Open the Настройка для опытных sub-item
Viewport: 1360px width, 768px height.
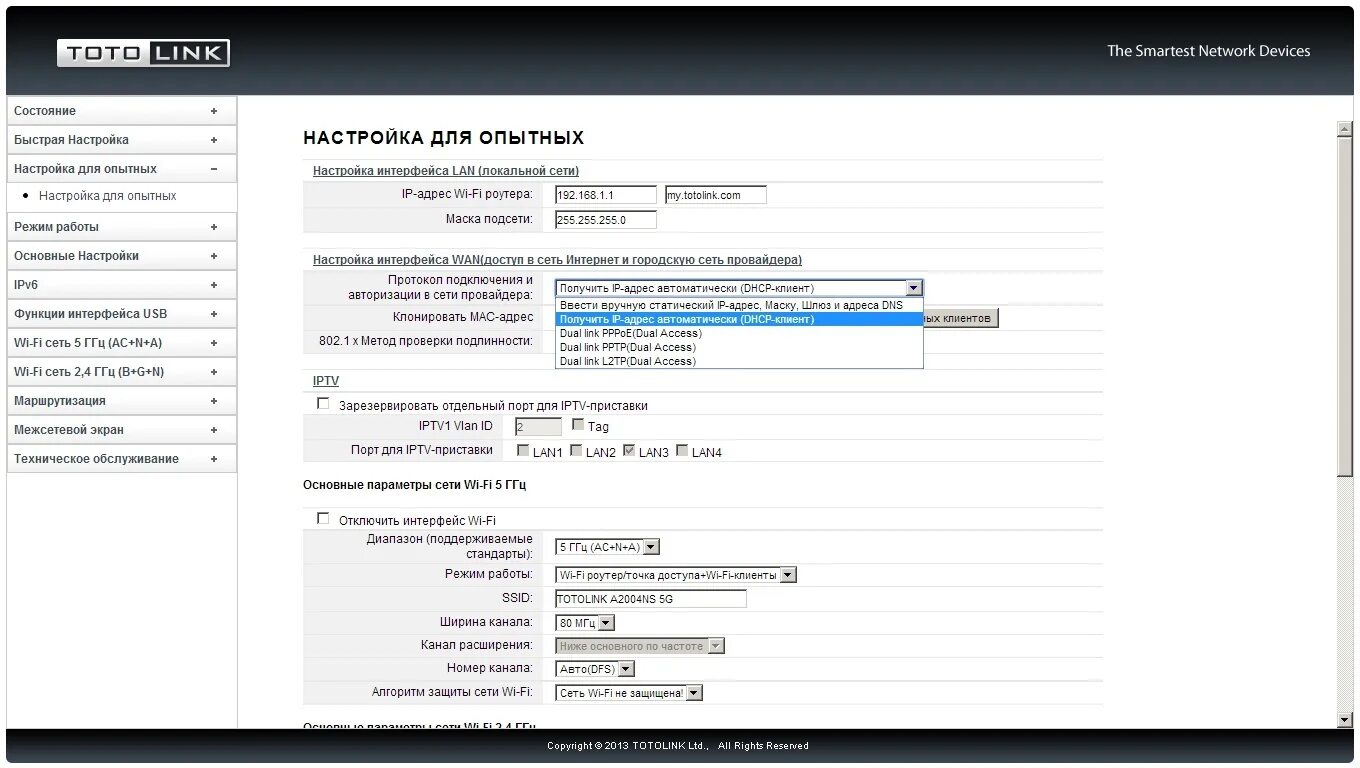point(107,196)
